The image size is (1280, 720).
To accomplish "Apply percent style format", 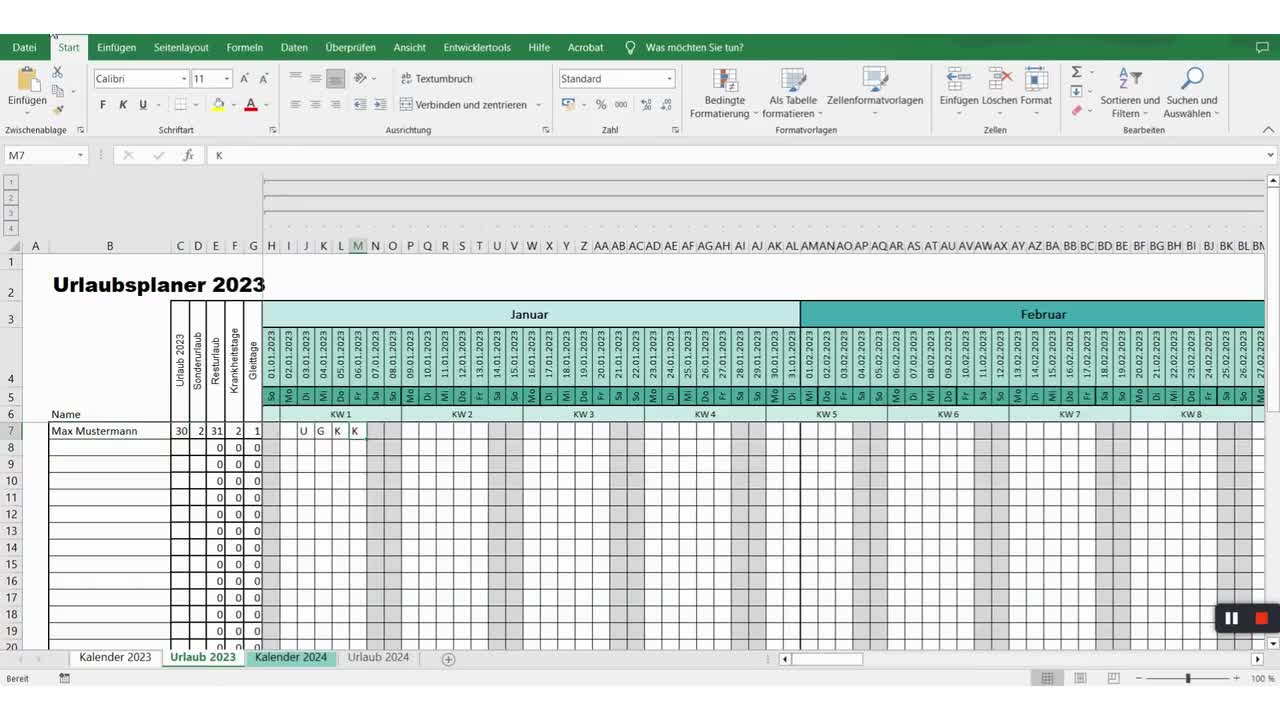I will click(601, 105).
